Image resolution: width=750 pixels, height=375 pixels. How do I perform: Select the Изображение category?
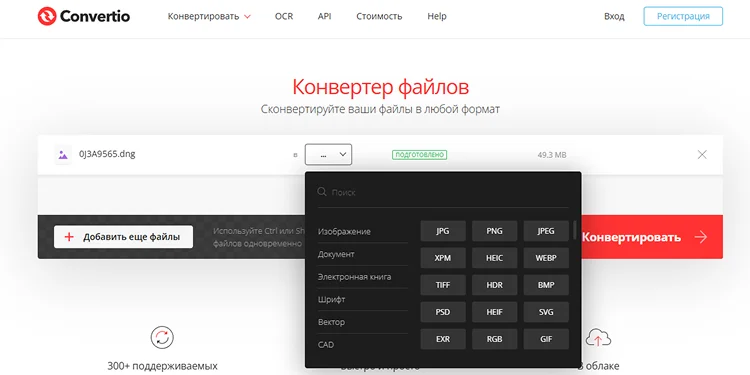pyautogui.click(x=344, y=232)
